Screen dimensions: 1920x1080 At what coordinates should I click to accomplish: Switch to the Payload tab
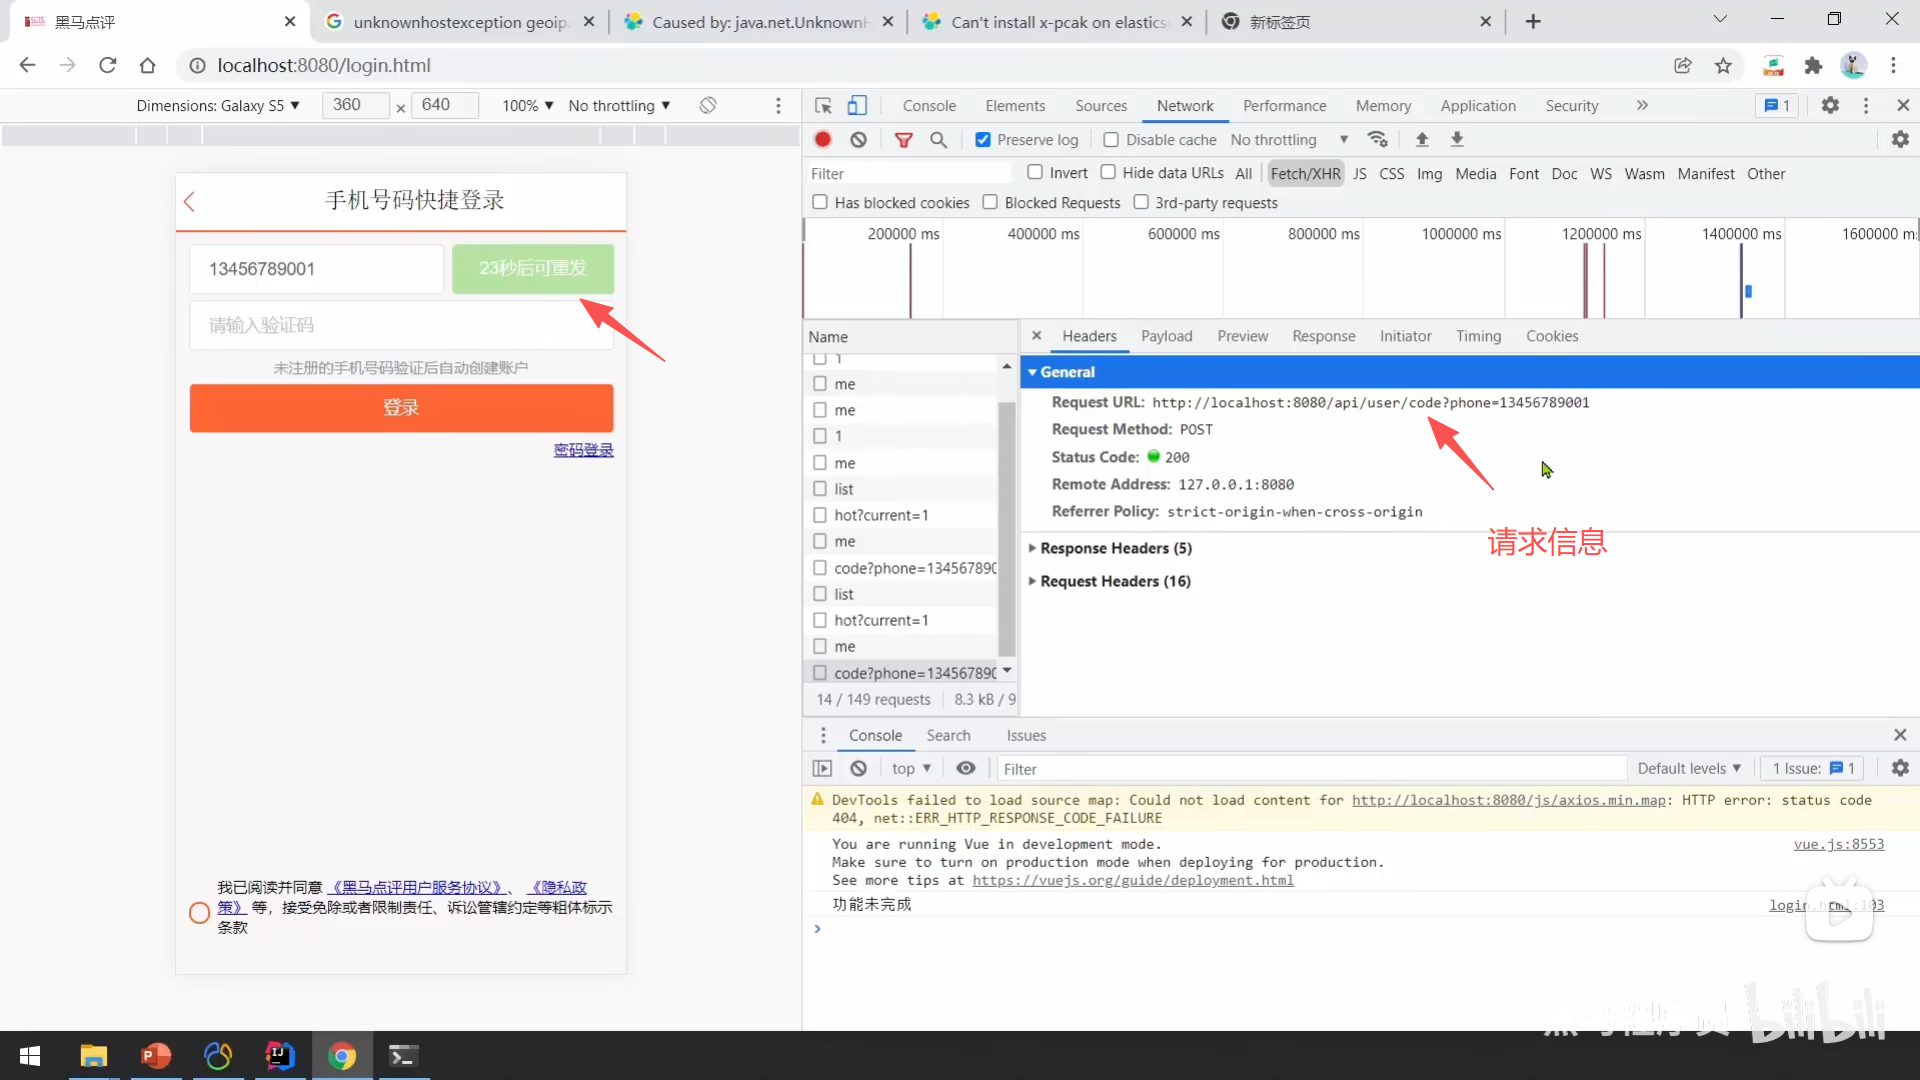[x=1166, y=336]
